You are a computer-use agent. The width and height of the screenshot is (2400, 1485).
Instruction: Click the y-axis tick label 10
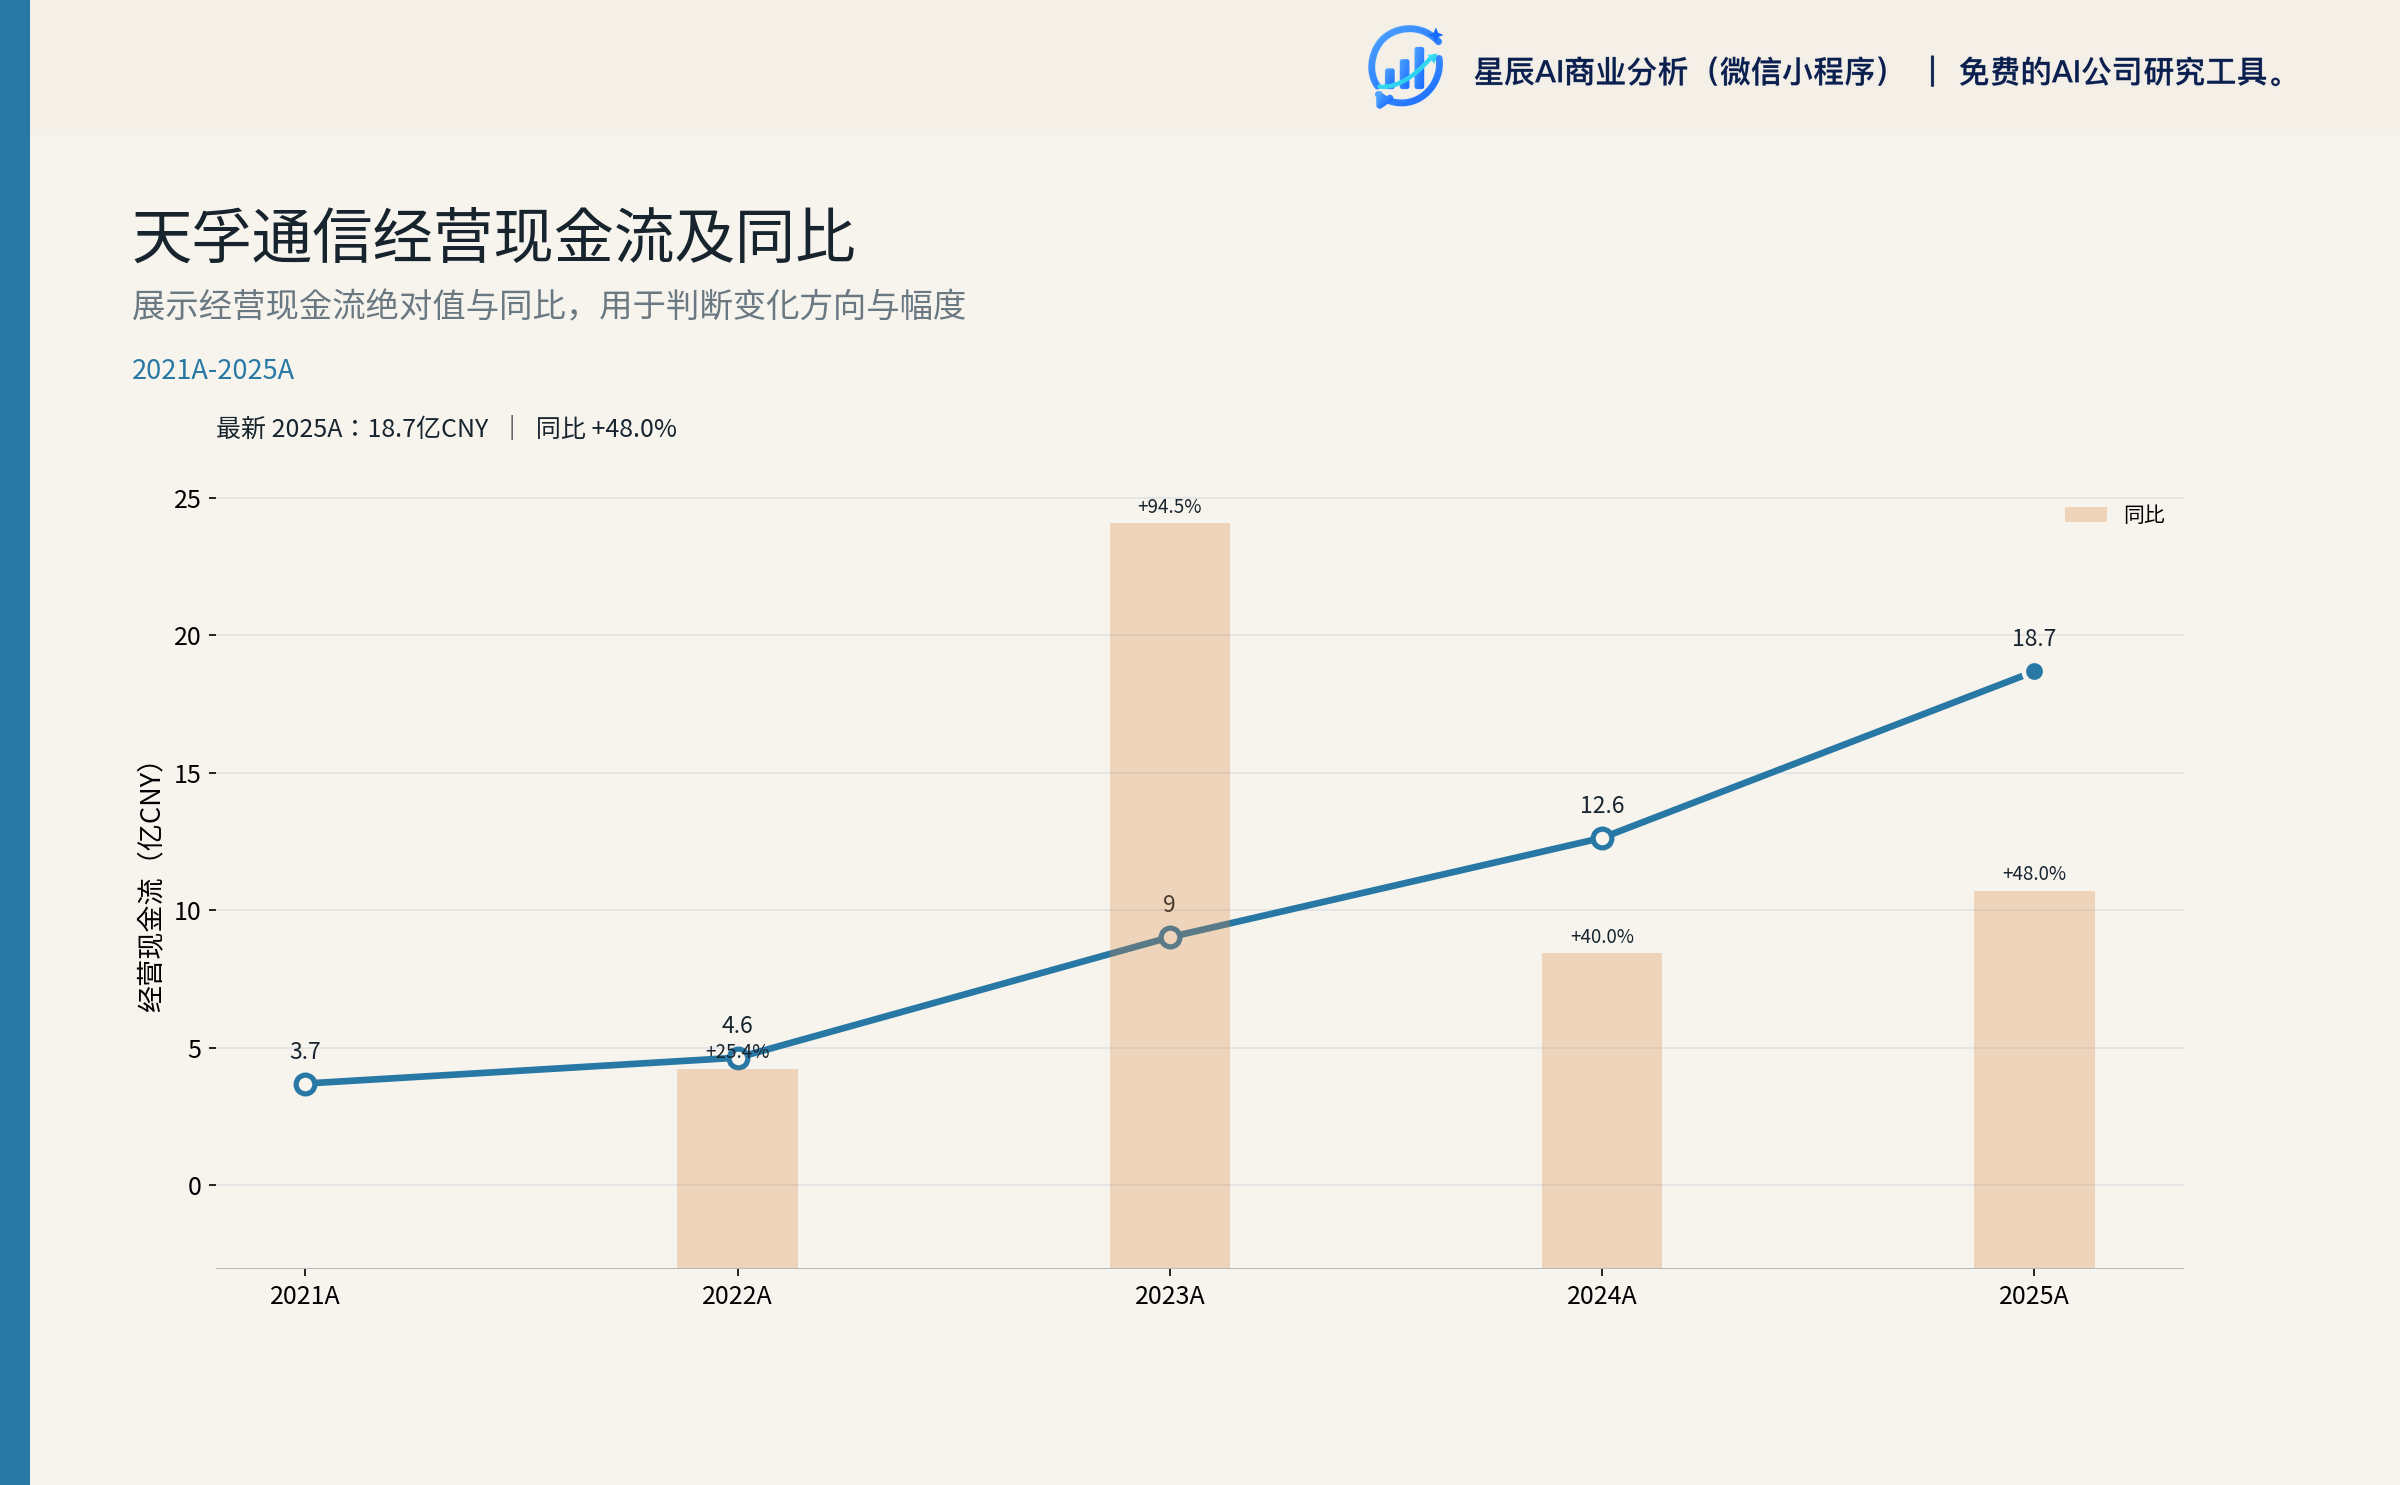coord(187,911)
